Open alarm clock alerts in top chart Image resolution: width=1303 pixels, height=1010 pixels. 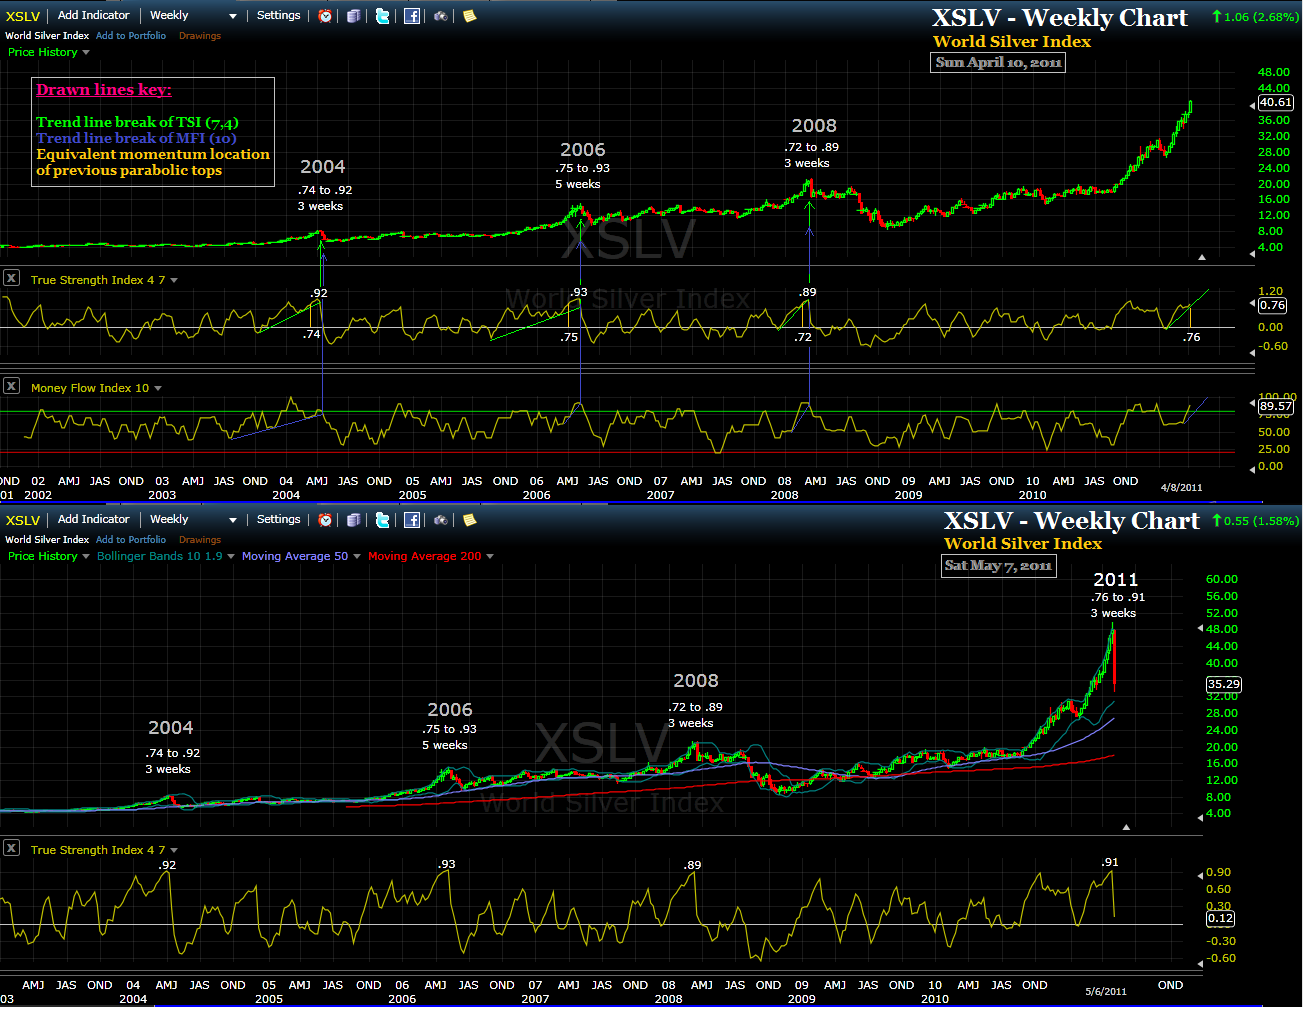[x=325, y=16]
